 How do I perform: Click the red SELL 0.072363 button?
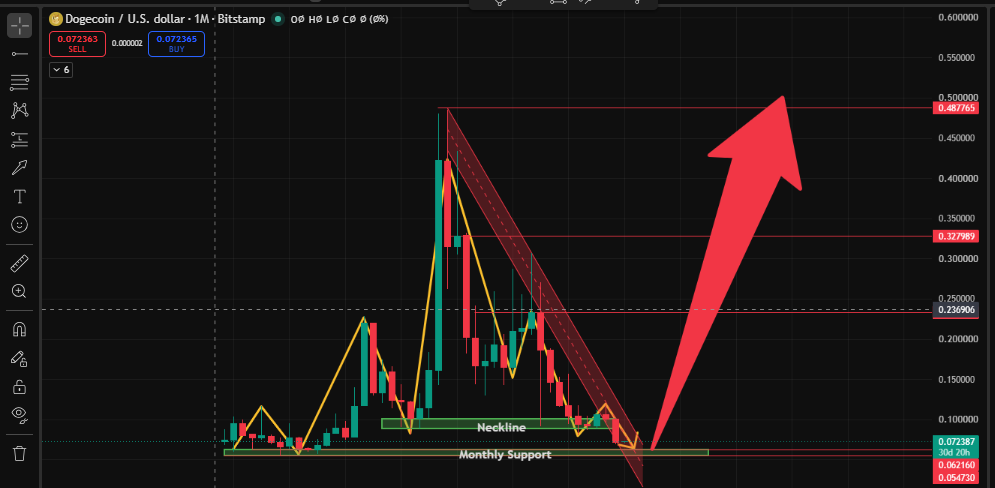point(77,44)
